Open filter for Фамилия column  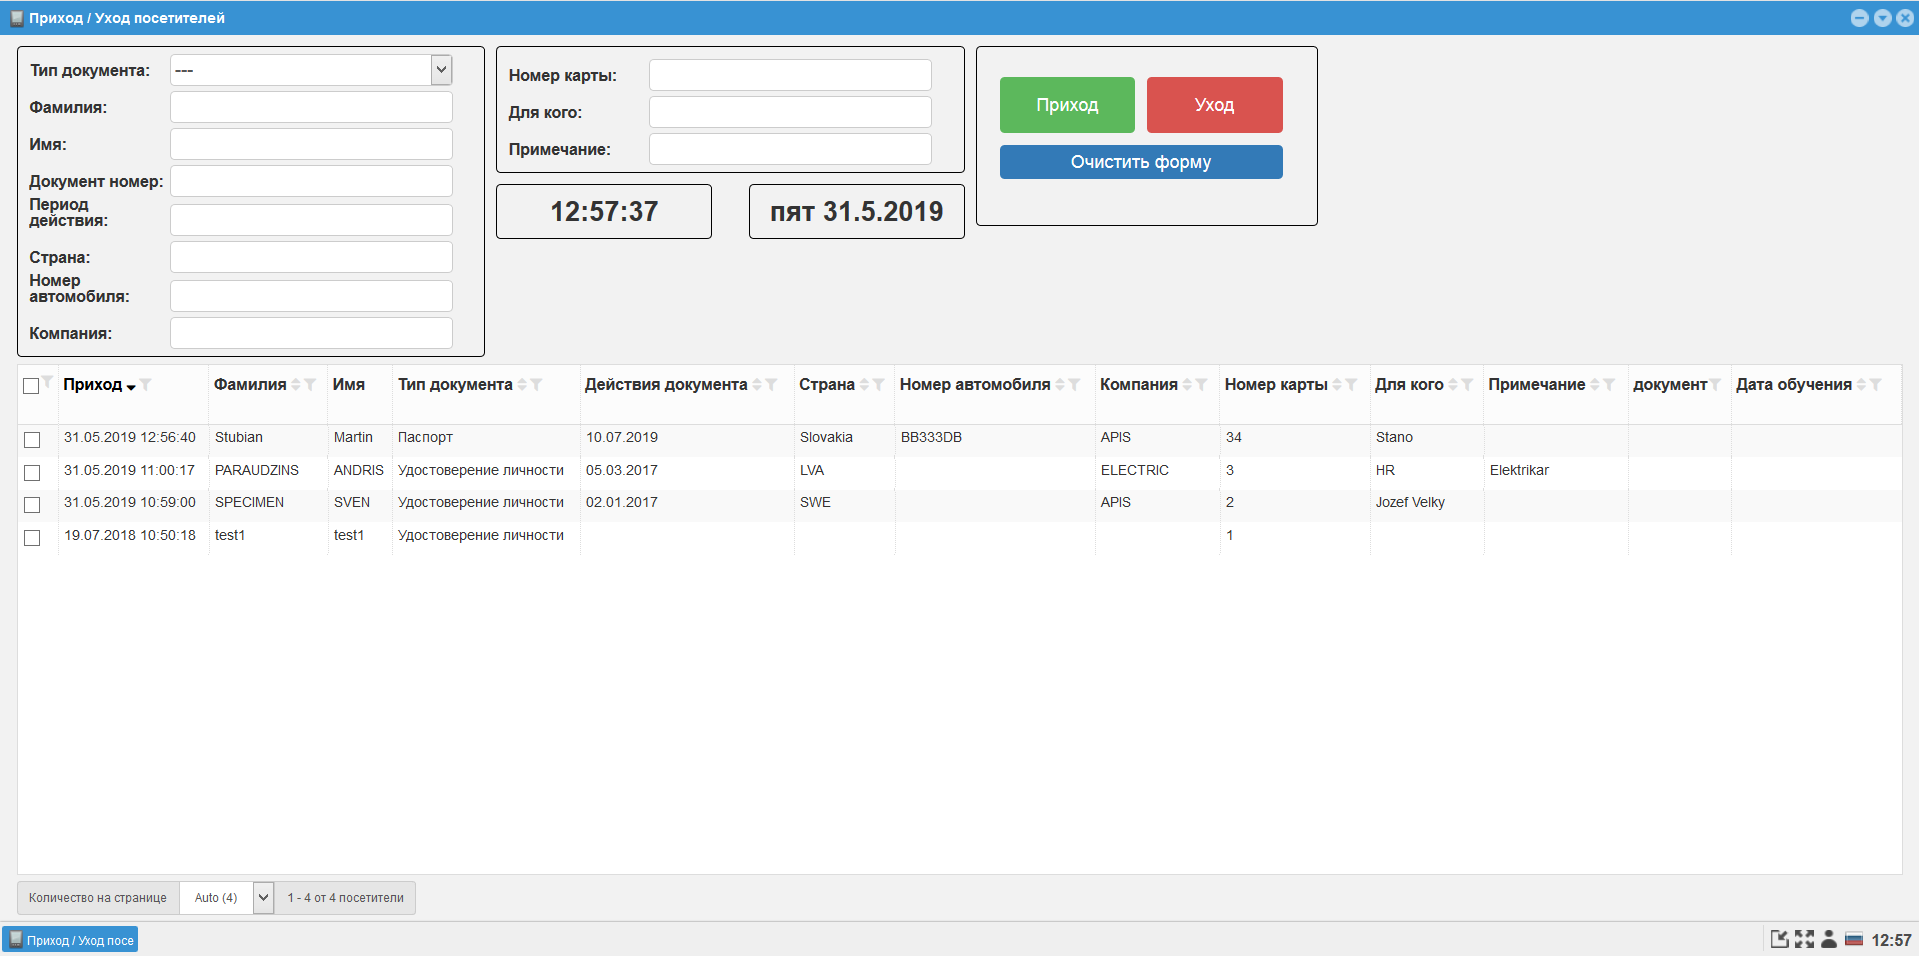tap(311, 385)
